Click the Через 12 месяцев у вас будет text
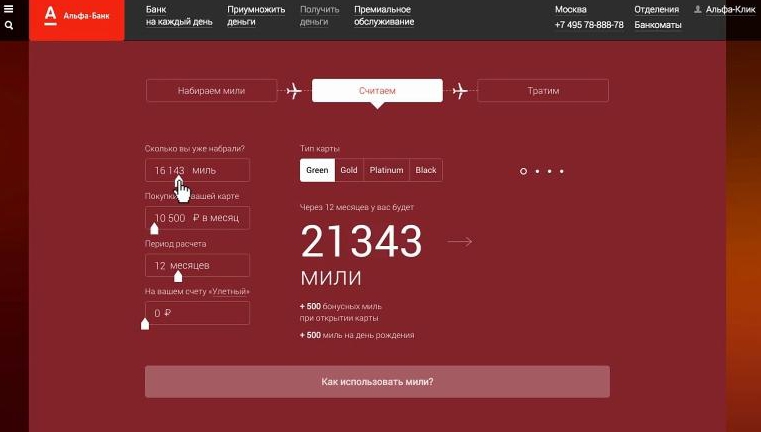This screenshot has width=761, height=432. 357,207
